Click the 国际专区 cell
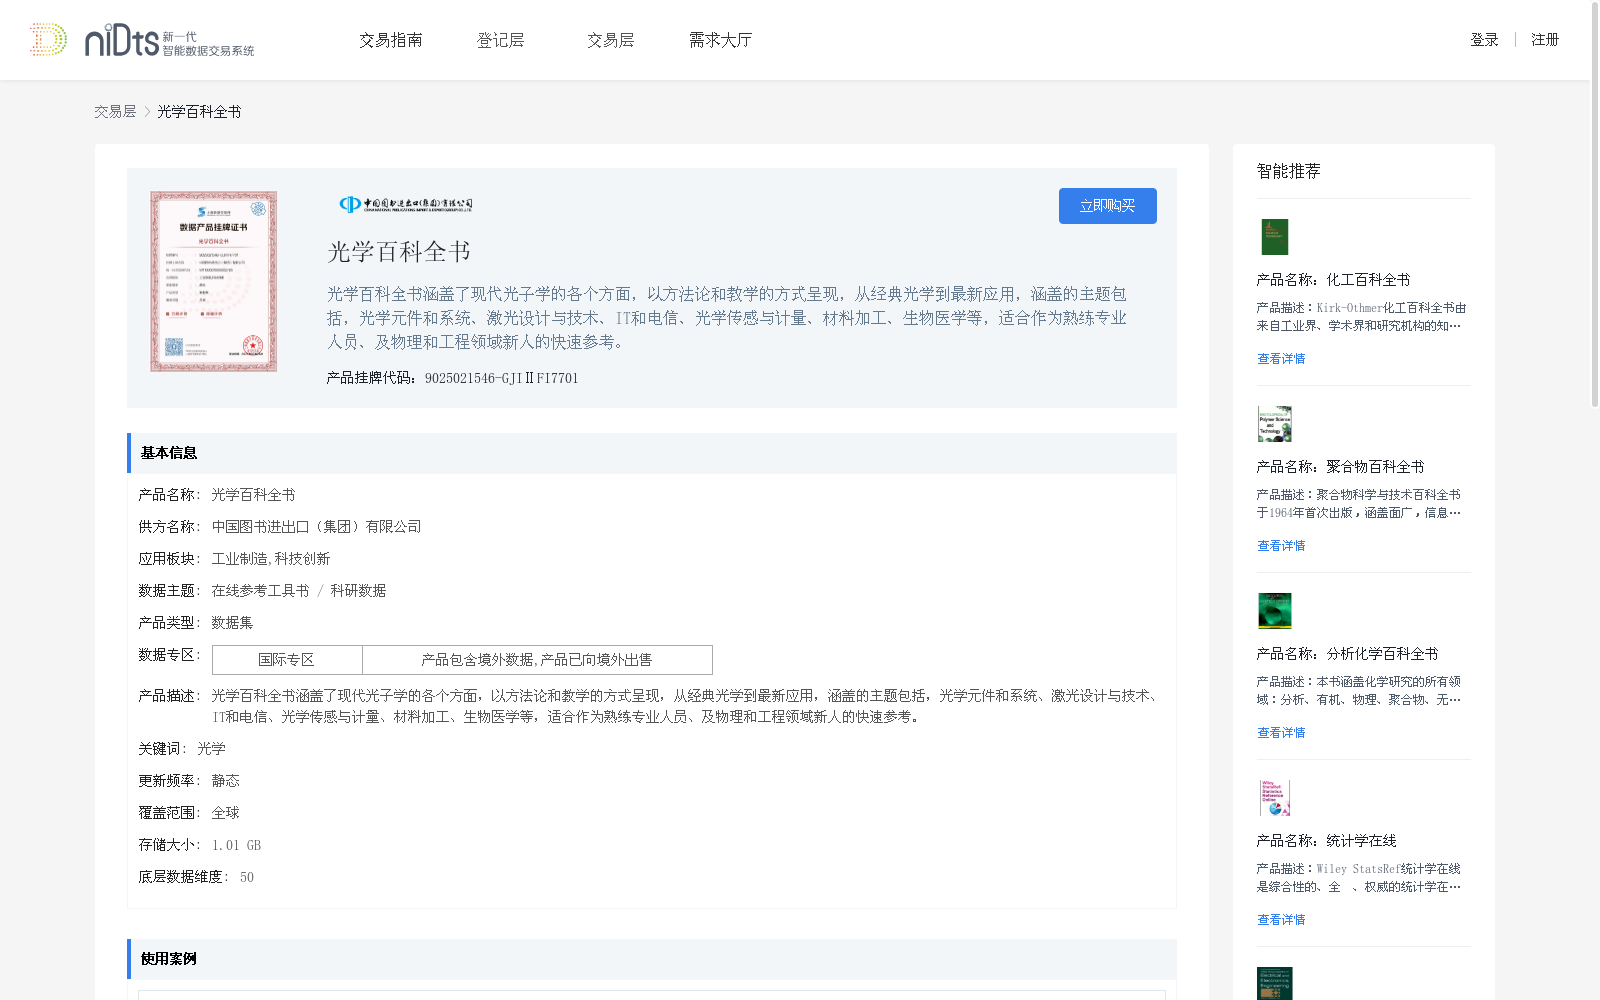Viewport: 1600px width, 1000px height. [287, 660]
